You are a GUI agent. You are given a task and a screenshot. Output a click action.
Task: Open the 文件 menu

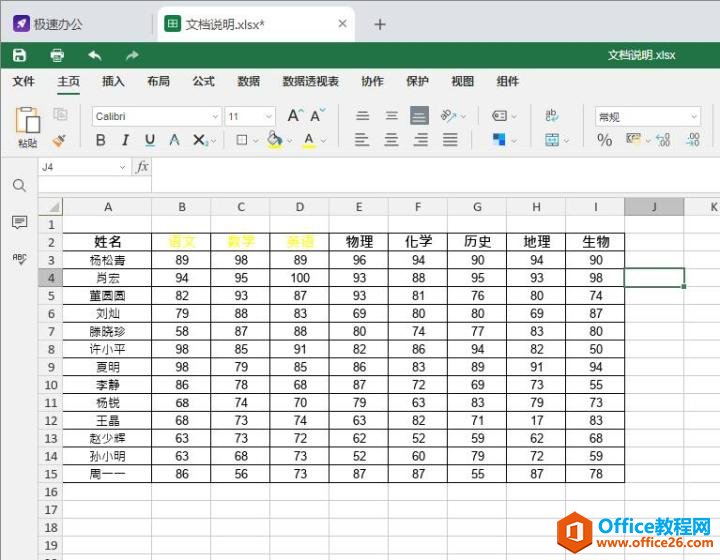[23, 81]
